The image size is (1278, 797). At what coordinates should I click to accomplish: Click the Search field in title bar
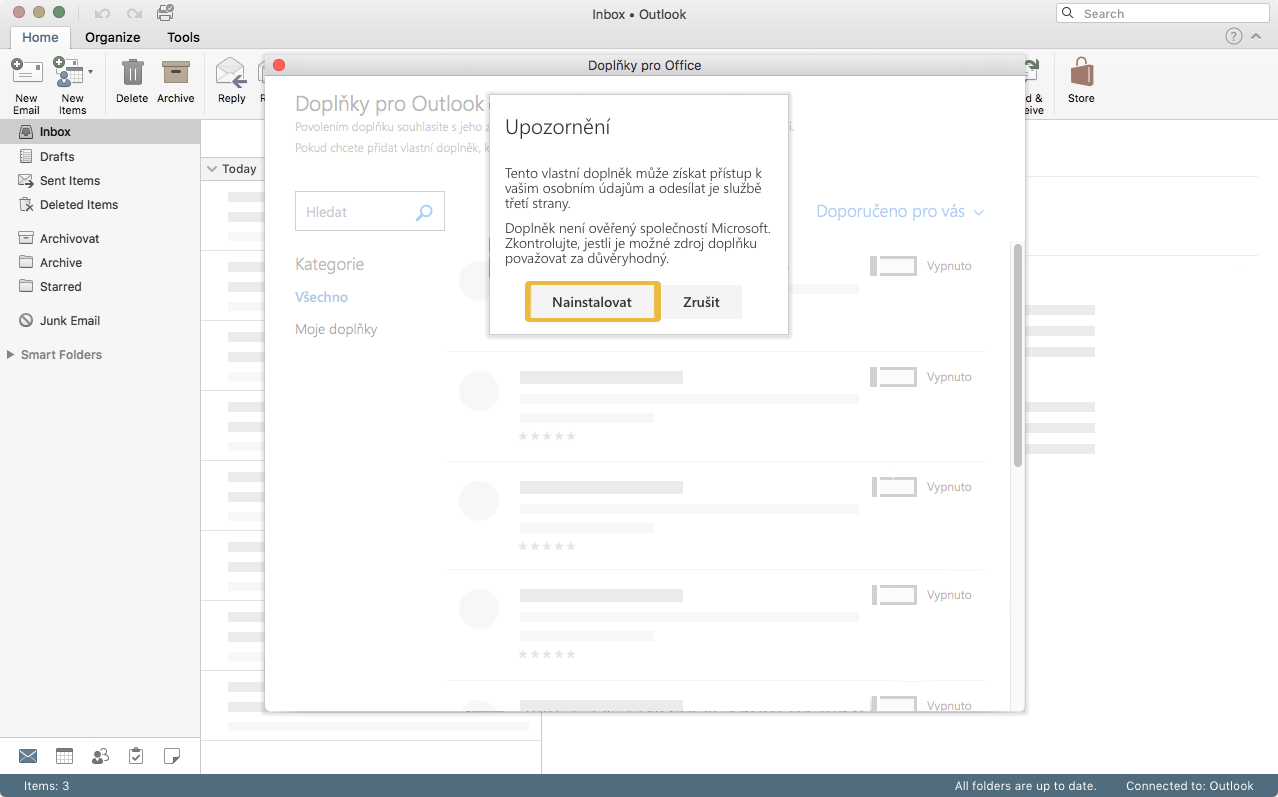[x=1162, y=14]
